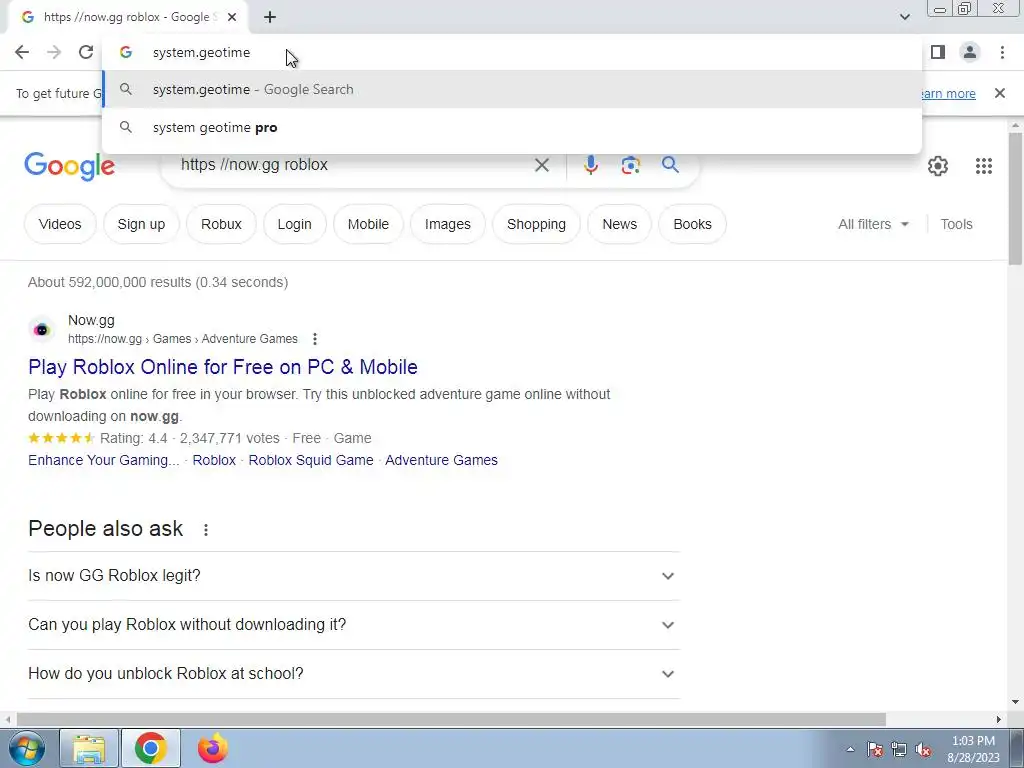This screenshot has width=1024, height=768.
Task: Select the Robux filter chip
Action: 221,224
